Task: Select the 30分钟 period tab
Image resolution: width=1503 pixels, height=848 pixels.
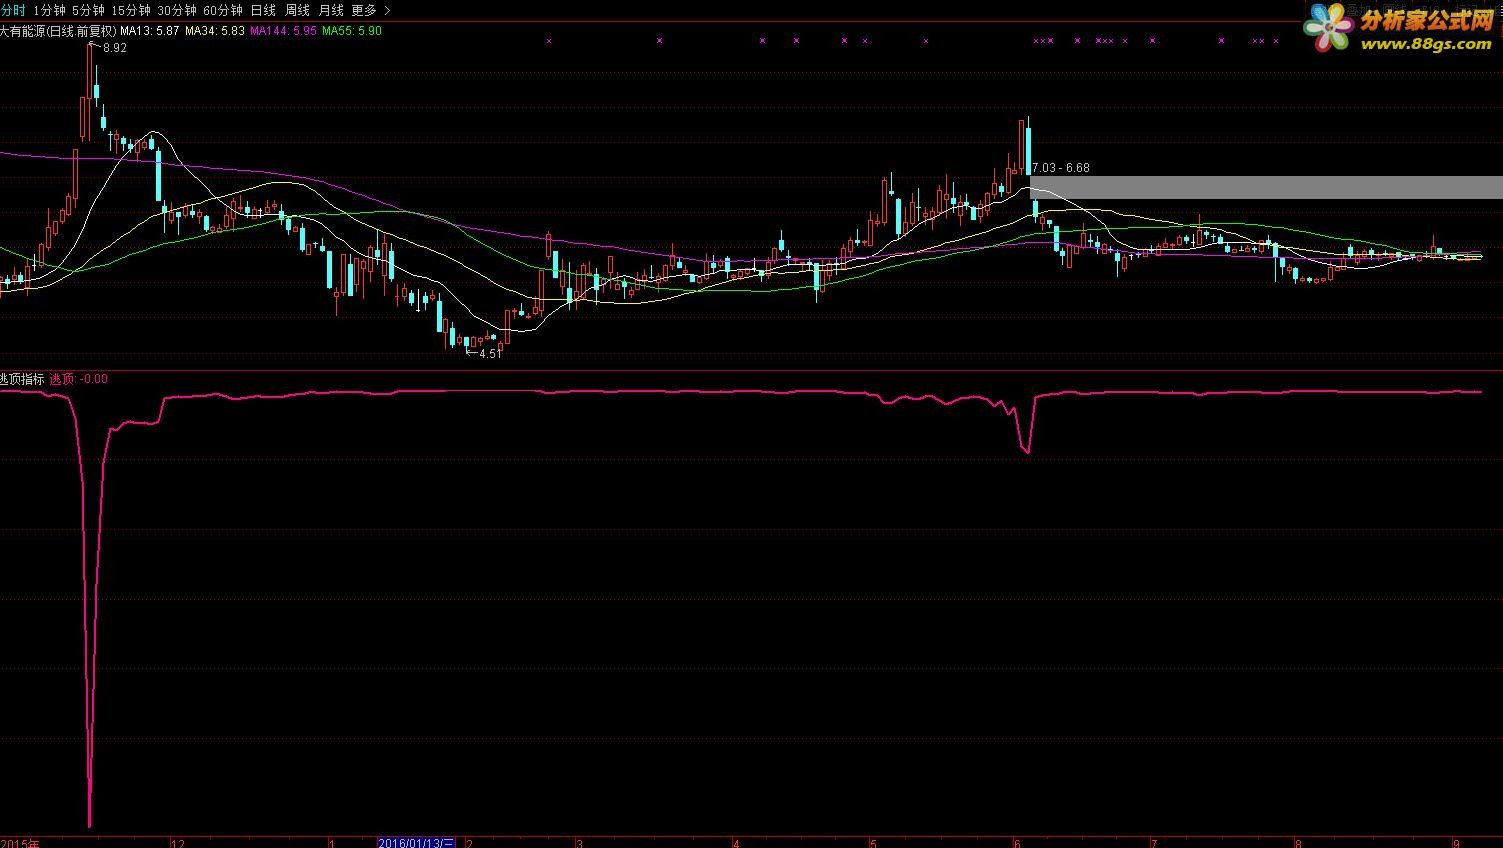Action: tap(177, 10)
